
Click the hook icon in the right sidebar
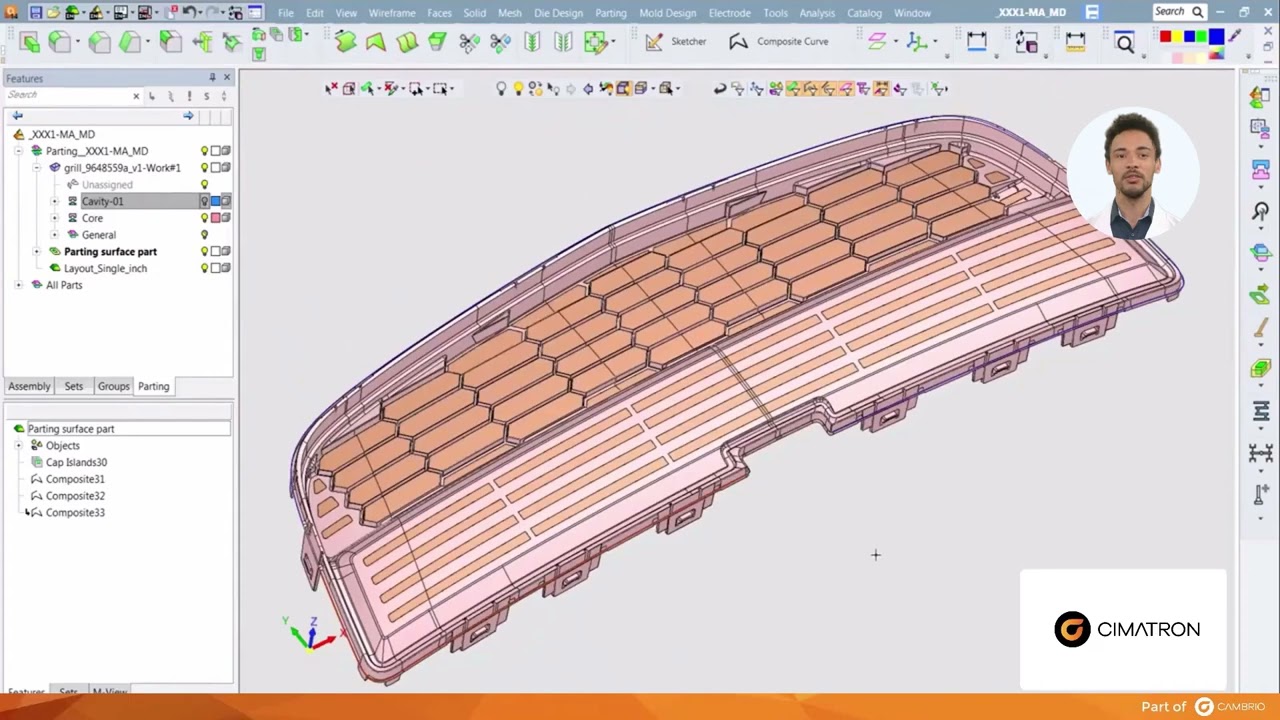1260,211
